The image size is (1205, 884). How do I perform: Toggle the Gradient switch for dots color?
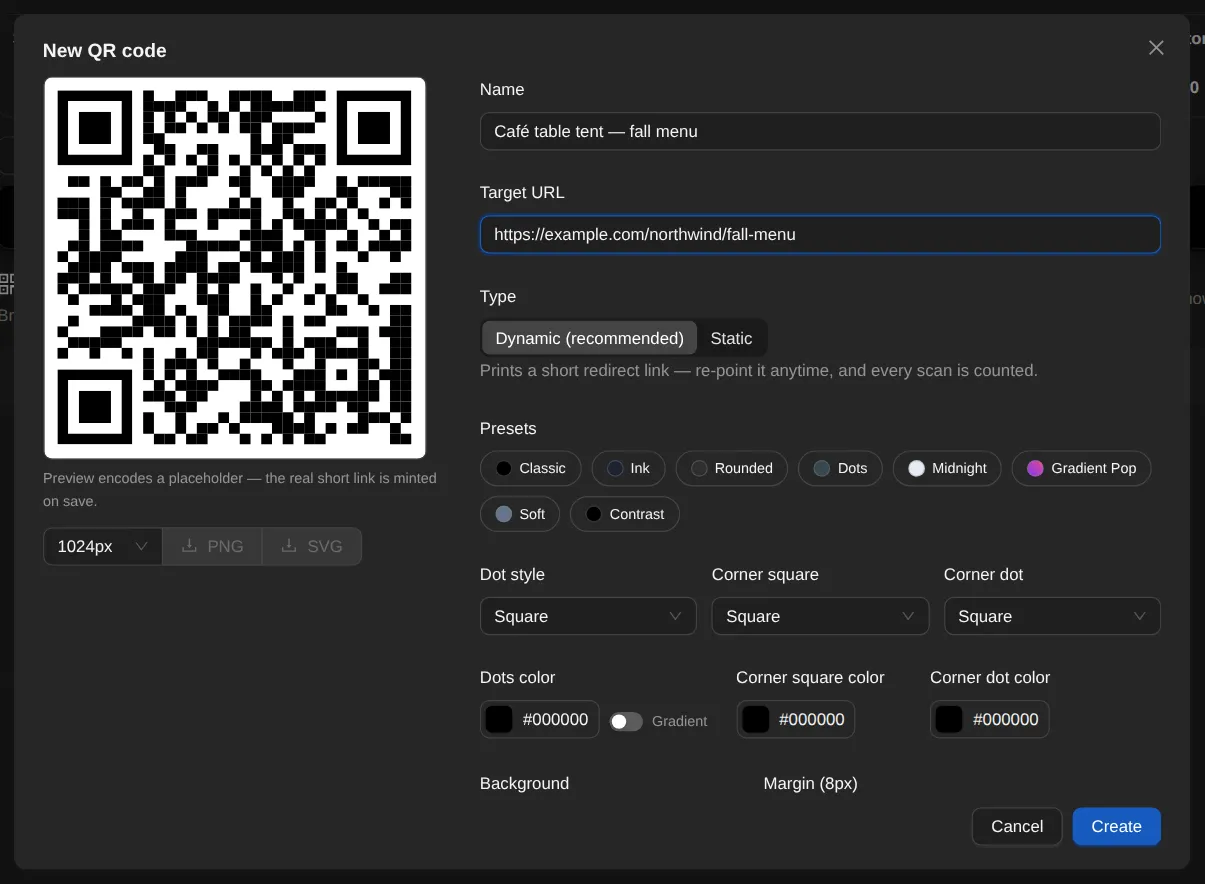click(626, 721)
